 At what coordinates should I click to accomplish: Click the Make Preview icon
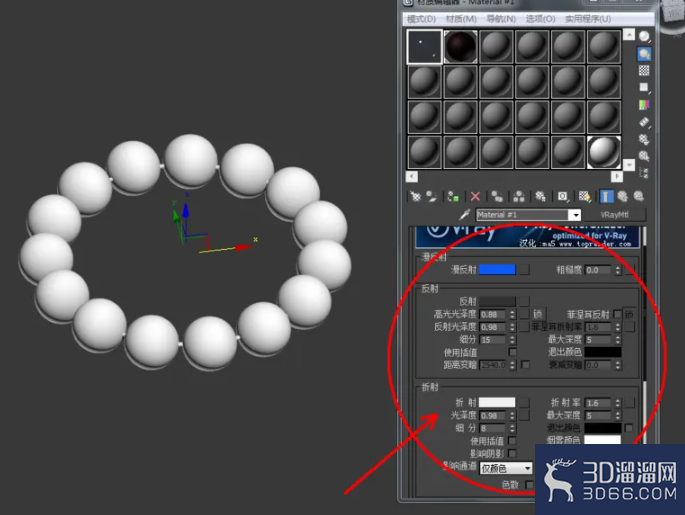click(644, 122)
